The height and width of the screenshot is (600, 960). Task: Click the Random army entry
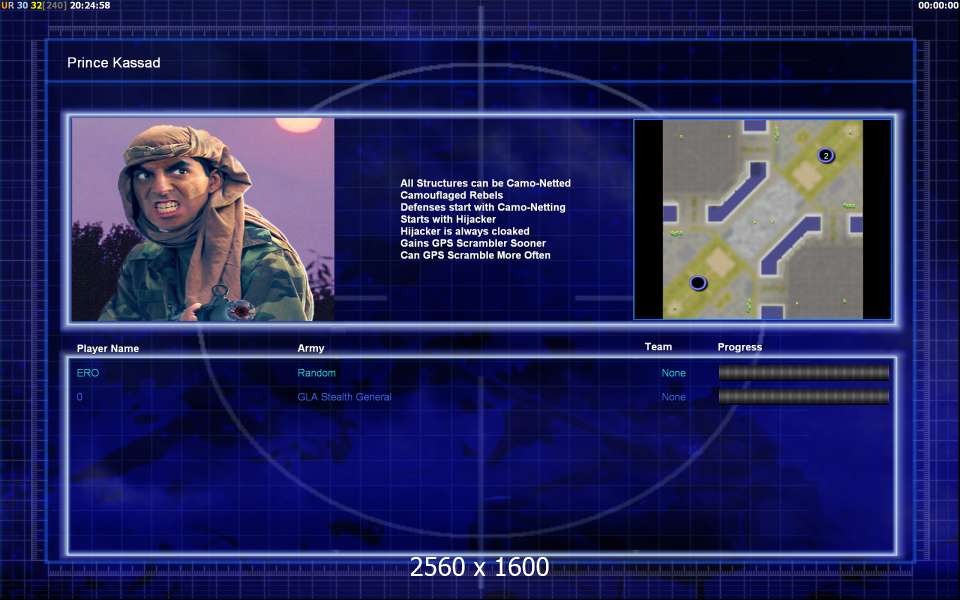point(317,373)
